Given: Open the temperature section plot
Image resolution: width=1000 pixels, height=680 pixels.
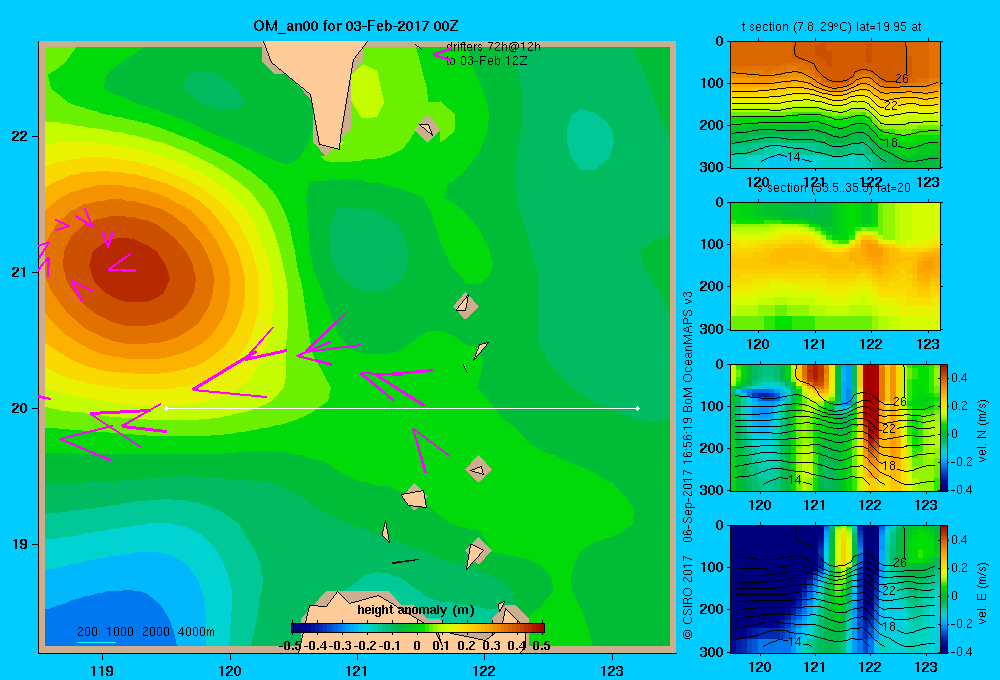Looking at the screenshot, I should pyautogui.click(x=835, y=105).
